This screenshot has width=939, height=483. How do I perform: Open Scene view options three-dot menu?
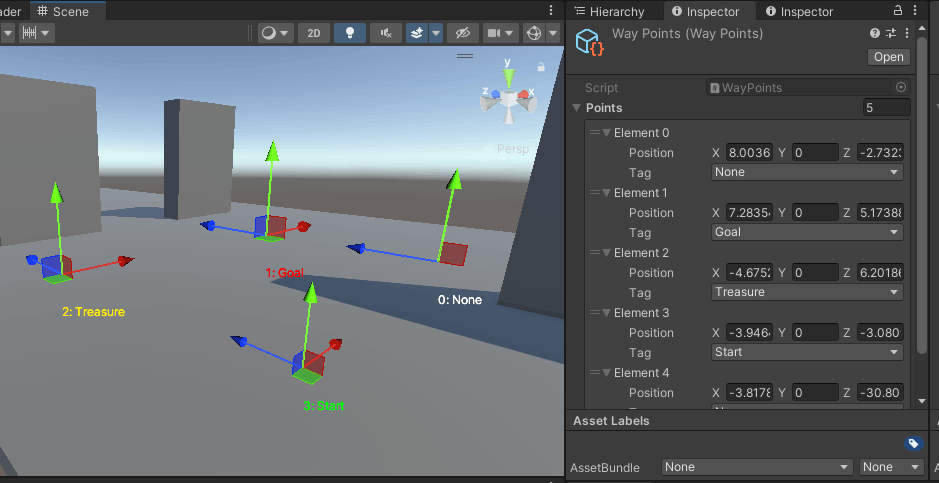coord(551,10)
